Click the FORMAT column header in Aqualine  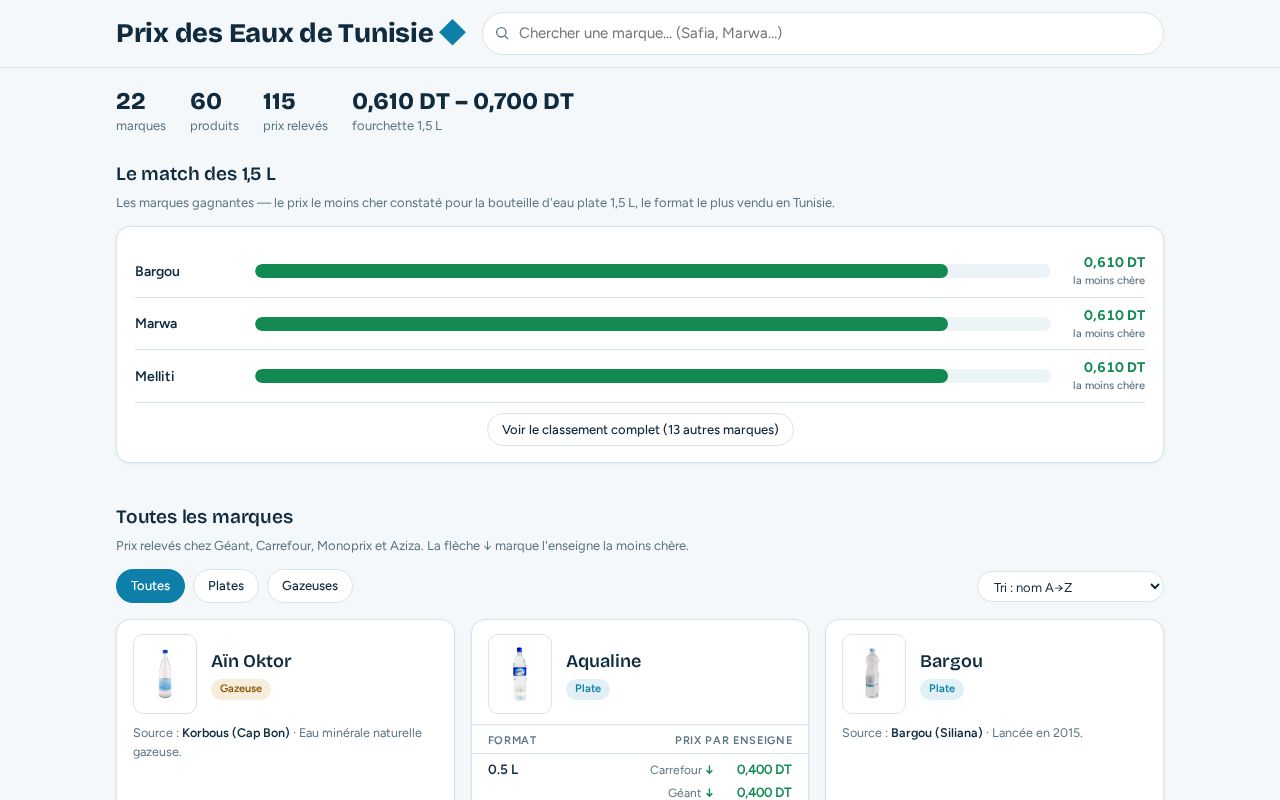tap(512, 740)
